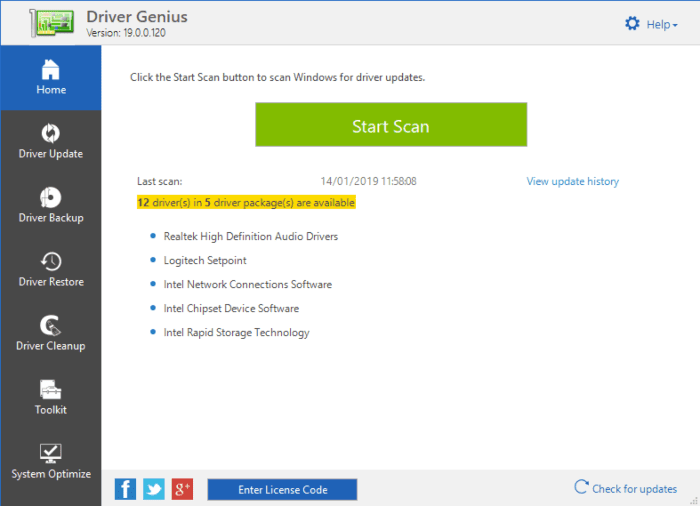Open the View update history link
This screenshot has width=700, height=506.
coord(573,181)
